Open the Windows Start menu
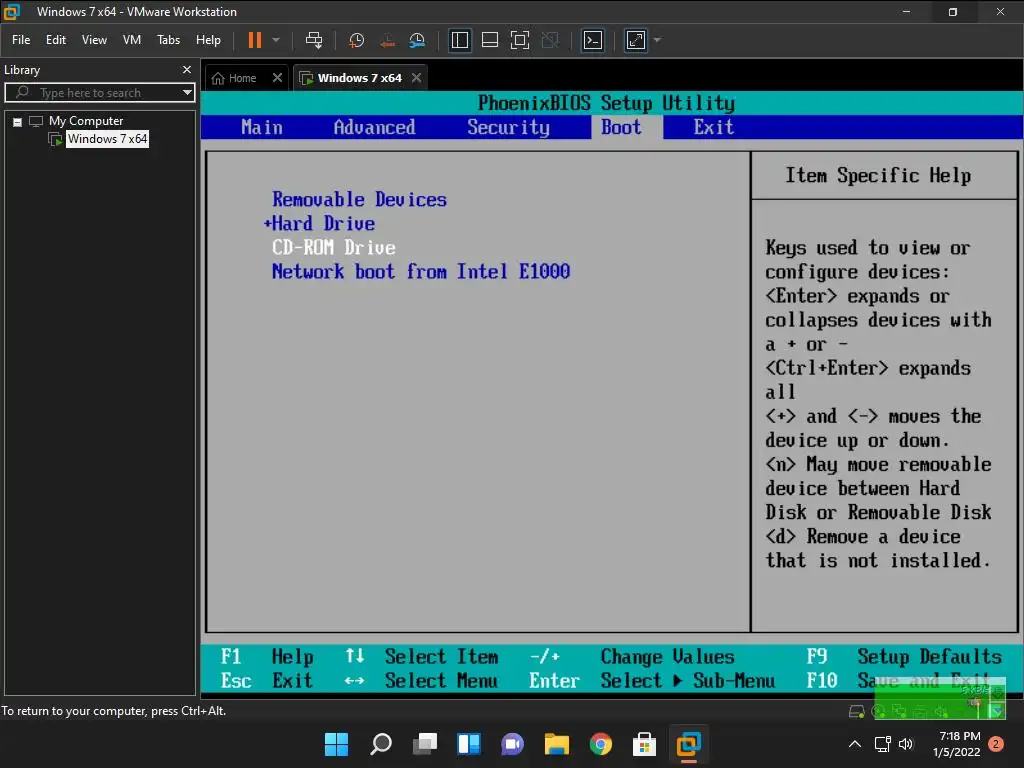Screen dimensions: 1024x768 click(337, 744)
